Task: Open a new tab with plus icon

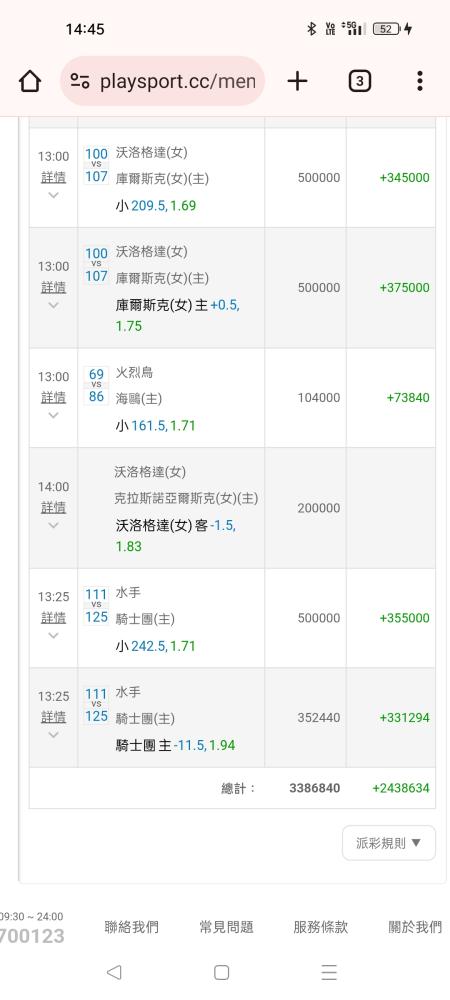Action: [x=297, y=81]
